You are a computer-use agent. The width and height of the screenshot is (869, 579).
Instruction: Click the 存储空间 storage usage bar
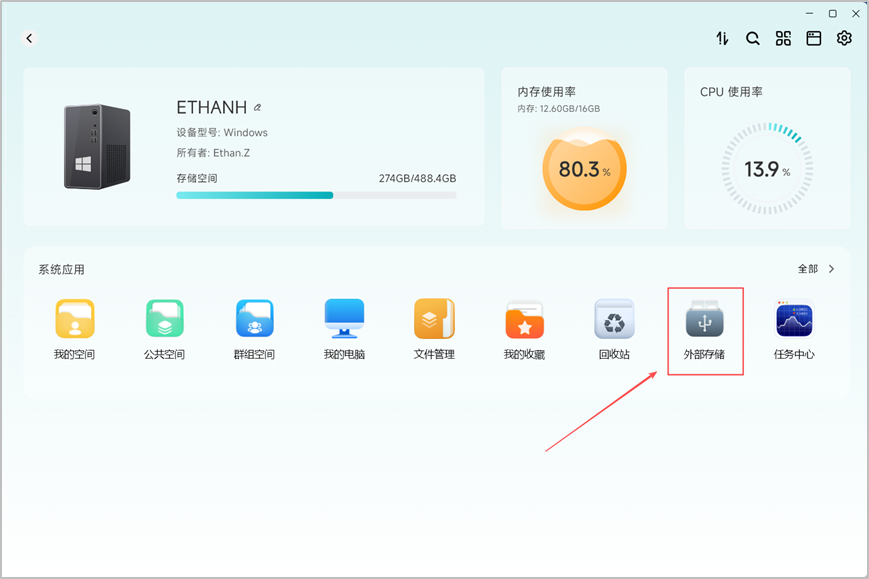tap(316, 195)
